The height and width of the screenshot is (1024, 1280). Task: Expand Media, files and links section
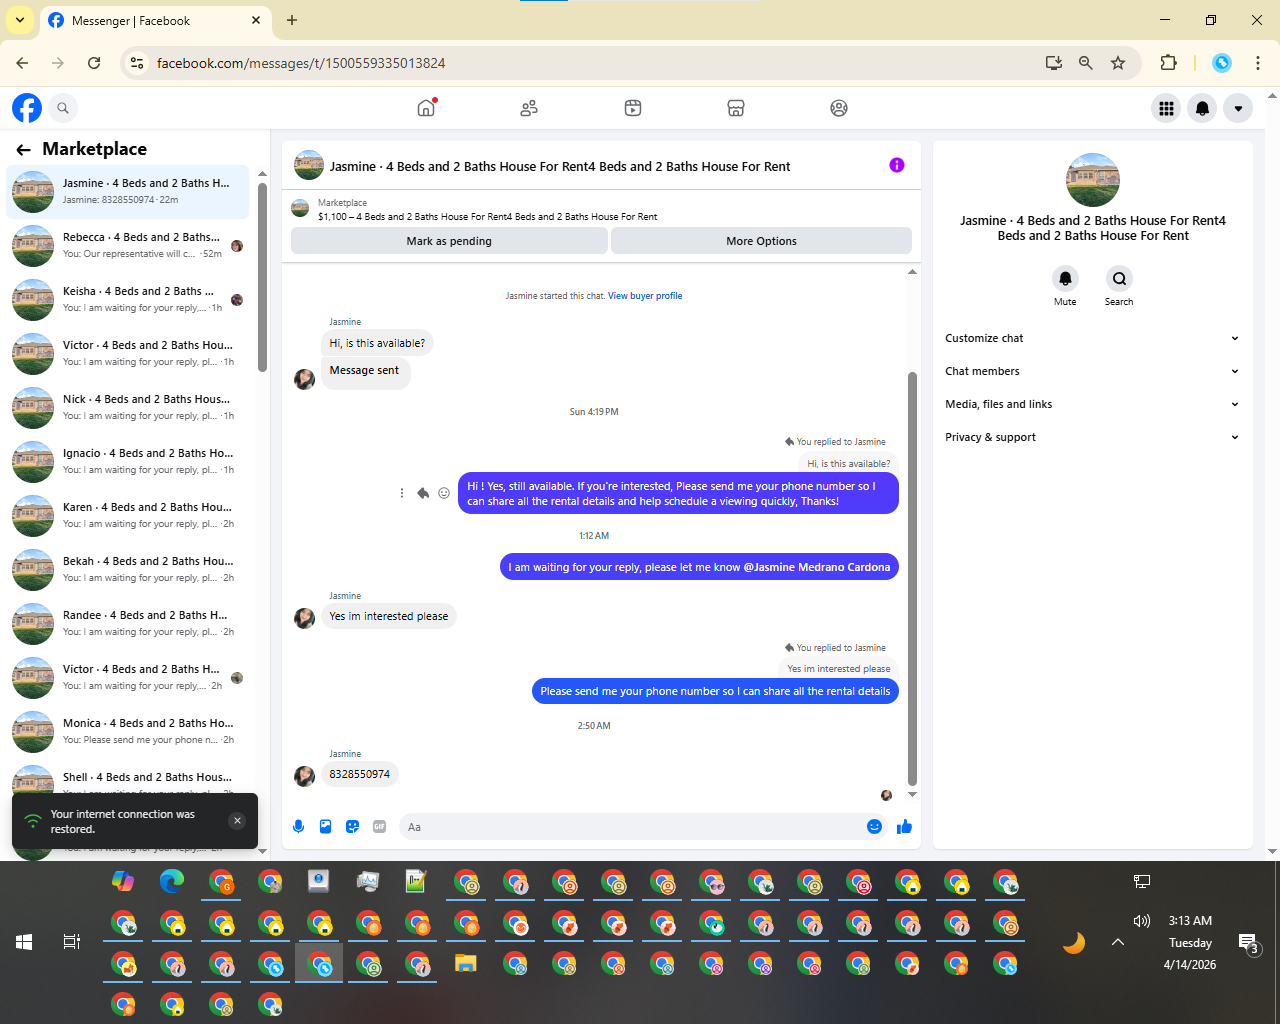click(1092, 404)
